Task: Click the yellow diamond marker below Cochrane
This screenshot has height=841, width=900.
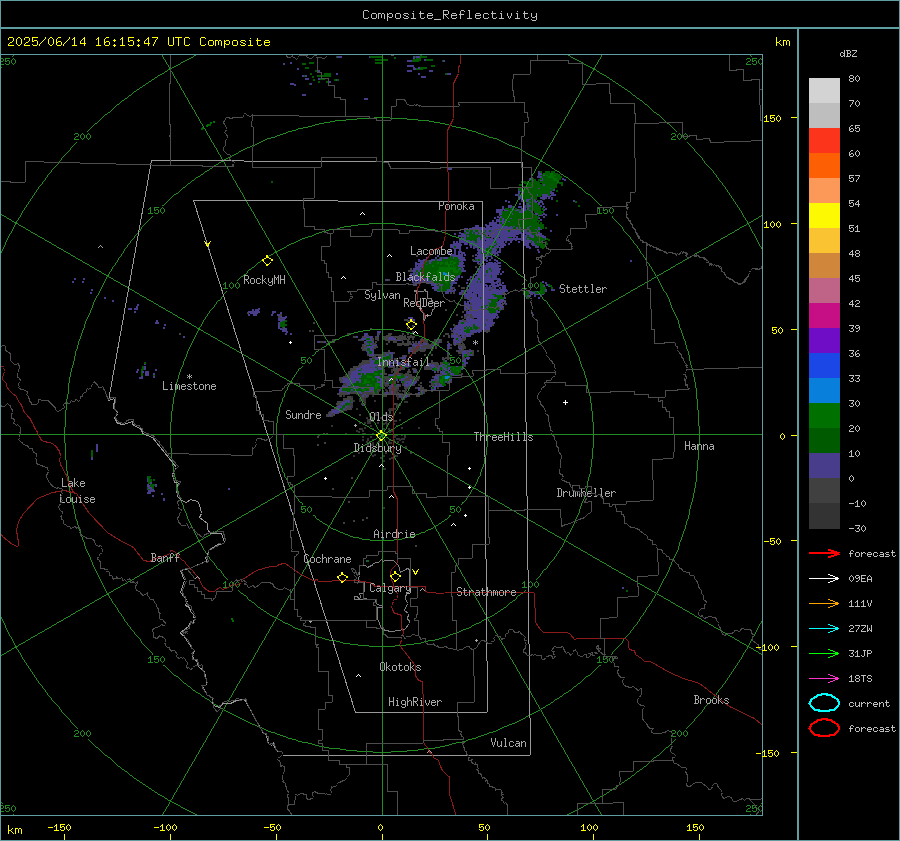Action: [x=342, y=577]
